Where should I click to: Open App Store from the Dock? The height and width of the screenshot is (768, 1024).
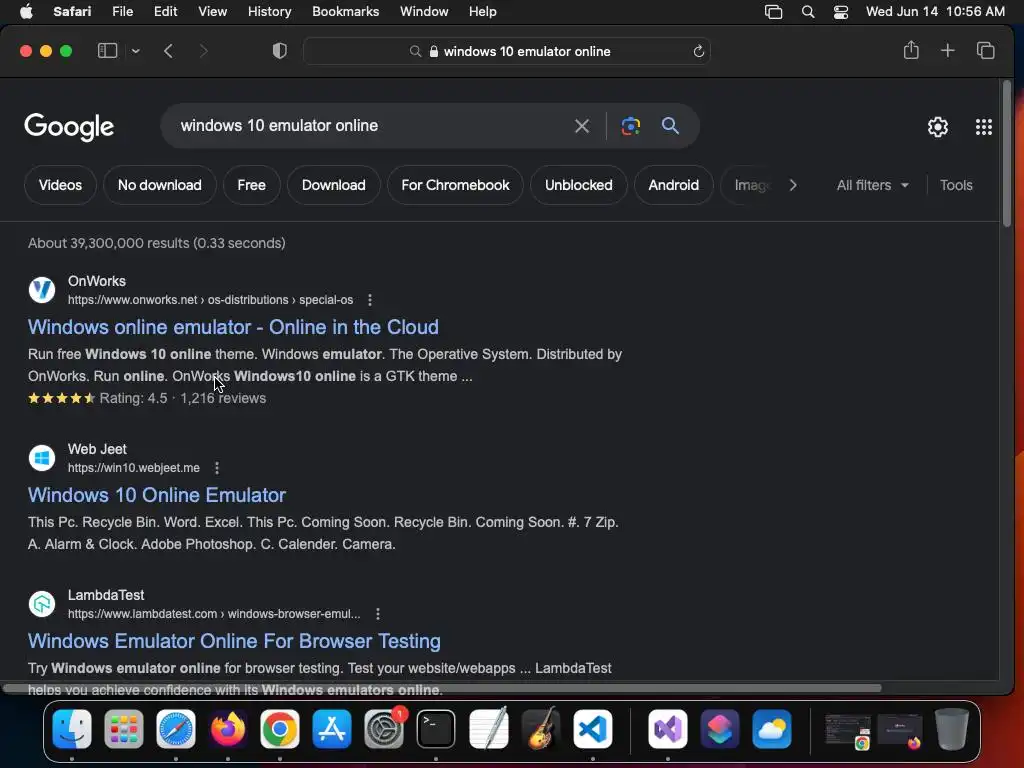click(332, 729)
